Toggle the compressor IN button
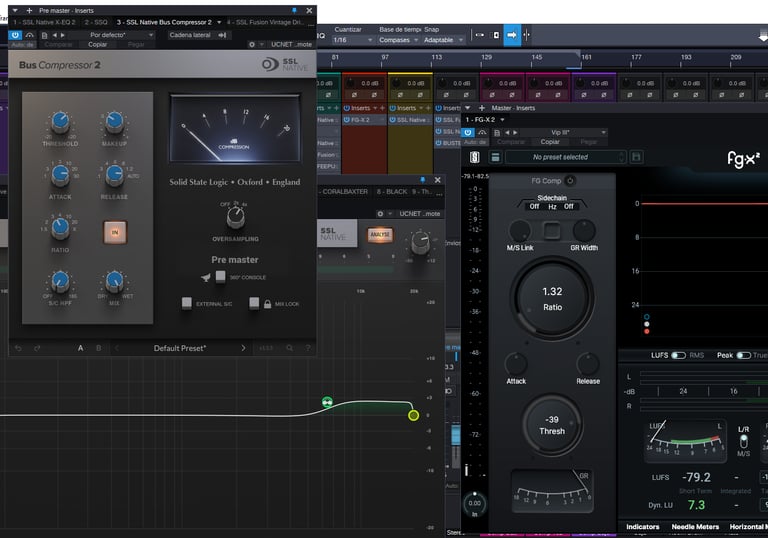The height and width of the screenshot is (538, 768). 114,231
